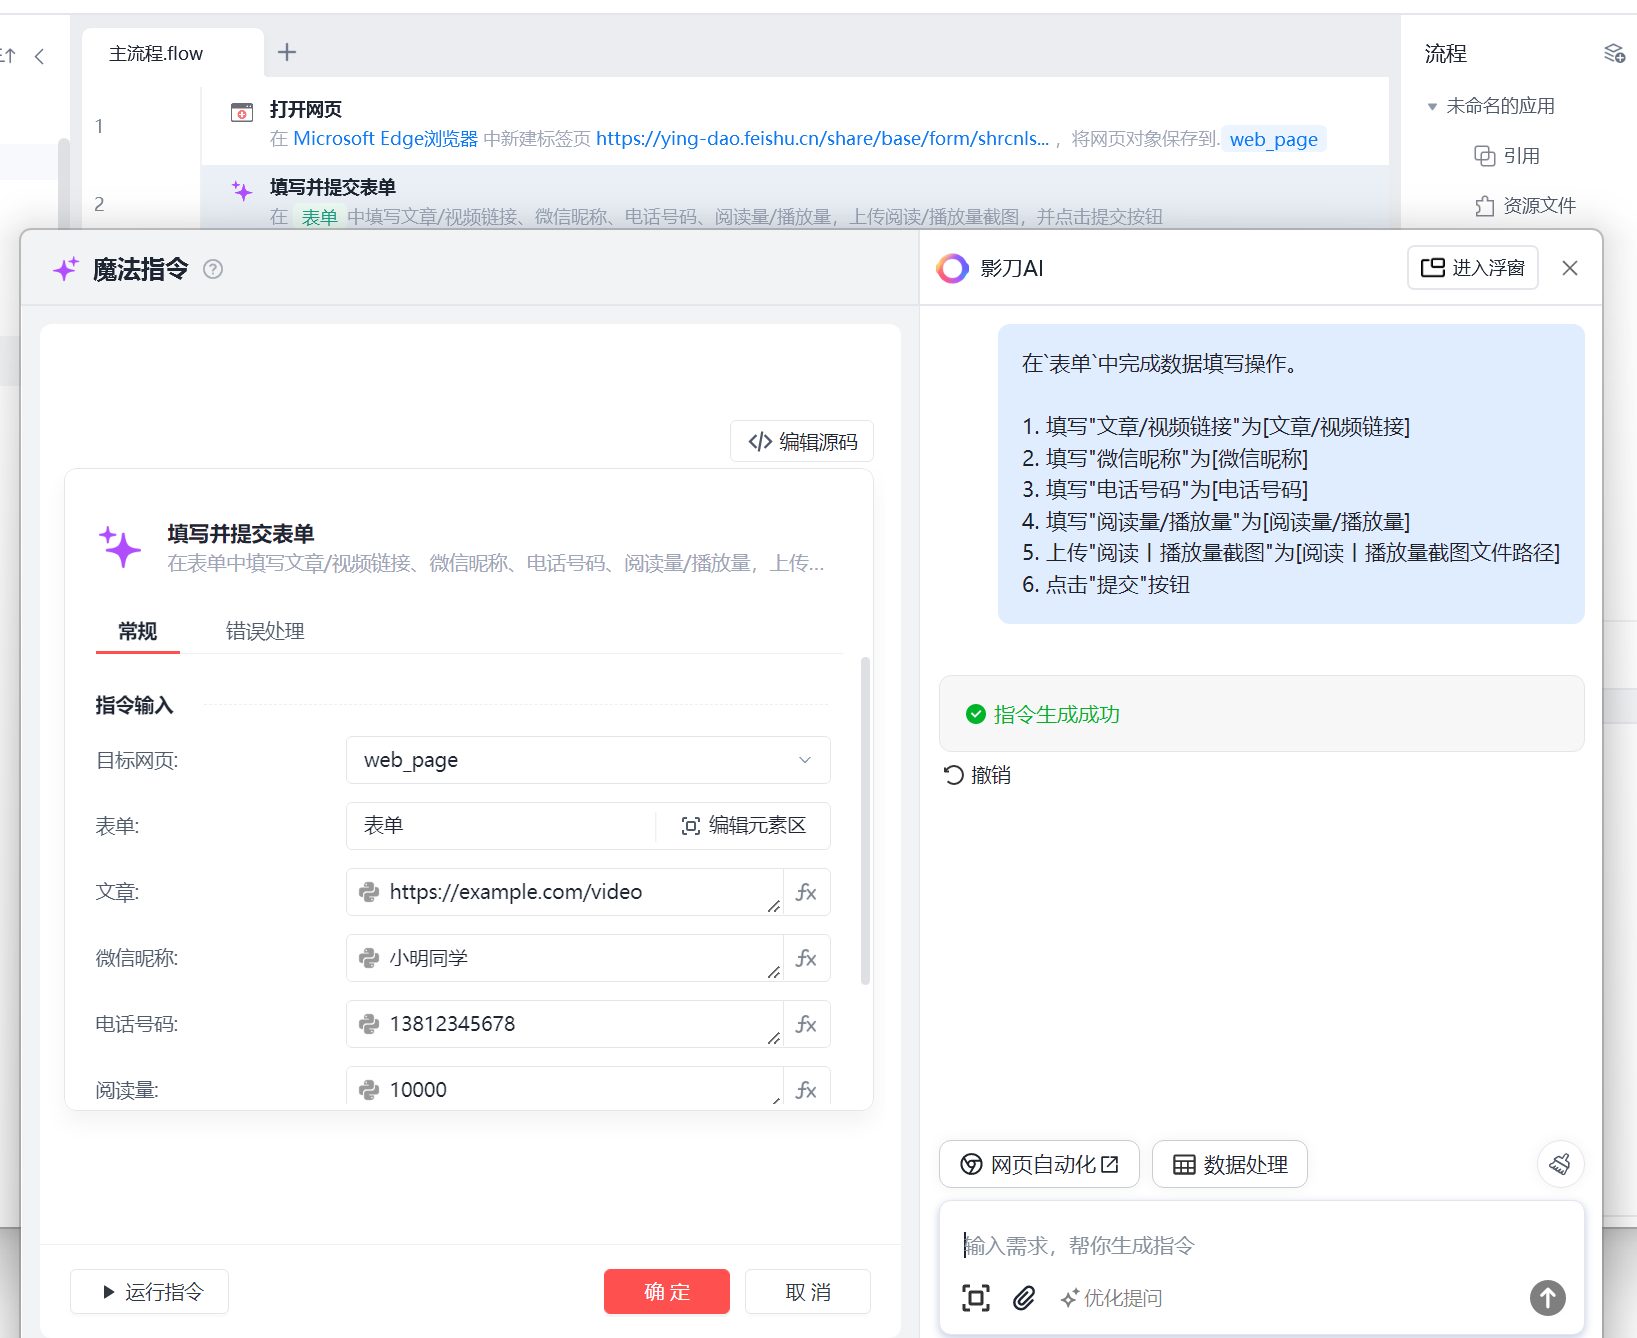Collapse the left panel with chevron arrow
The width and height of the screenshot is (1637, 1338).
[40, 56]
